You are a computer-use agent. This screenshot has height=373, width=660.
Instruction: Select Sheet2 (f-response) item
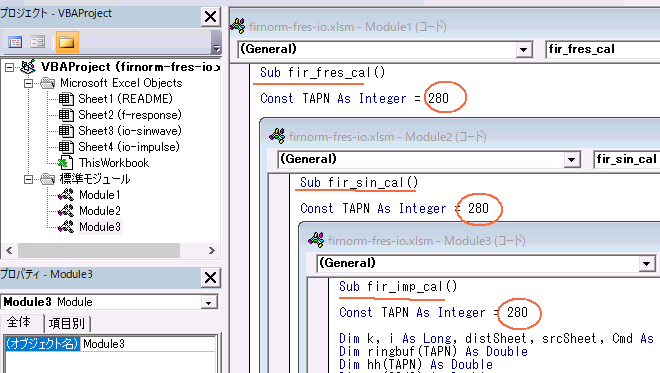click(130, 115)
